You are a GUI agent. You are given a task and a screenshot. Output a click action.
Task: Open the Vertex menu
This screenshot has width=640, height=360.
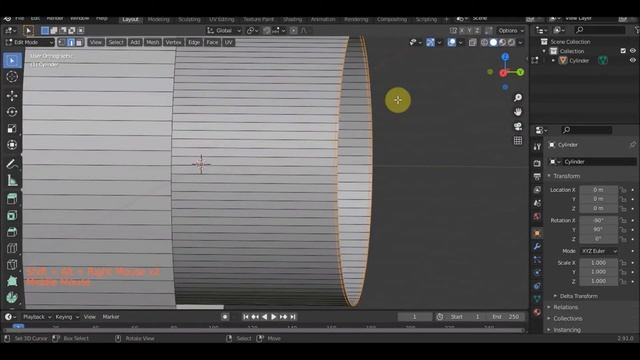pyautogui.click(x=173, y=42)
